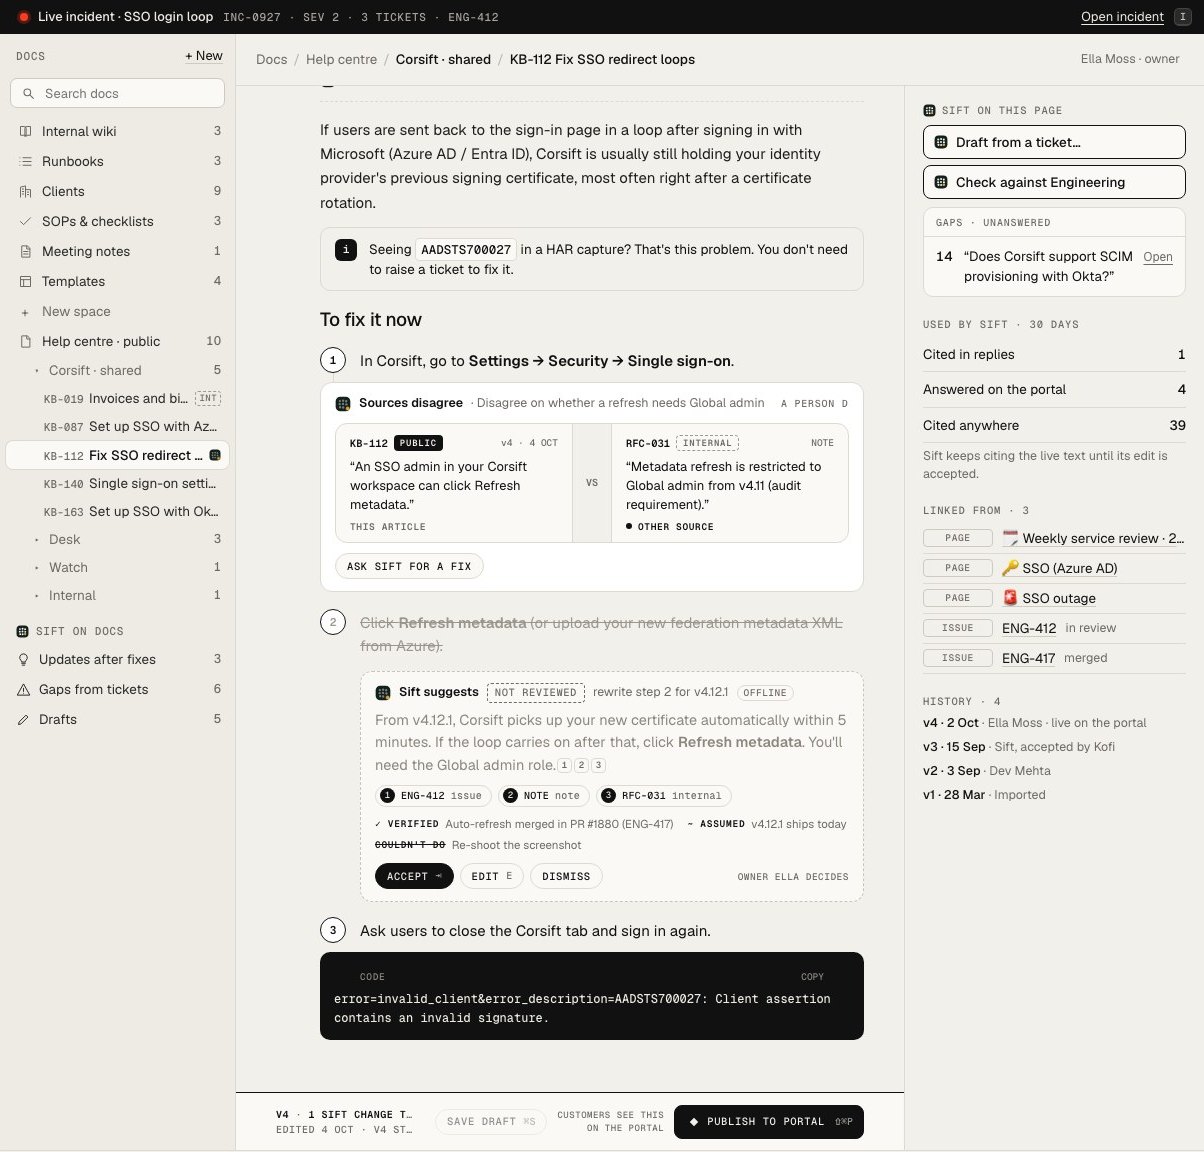Click Help centre in the breadcrumb

pyautogui.click(x=341, y=59)
